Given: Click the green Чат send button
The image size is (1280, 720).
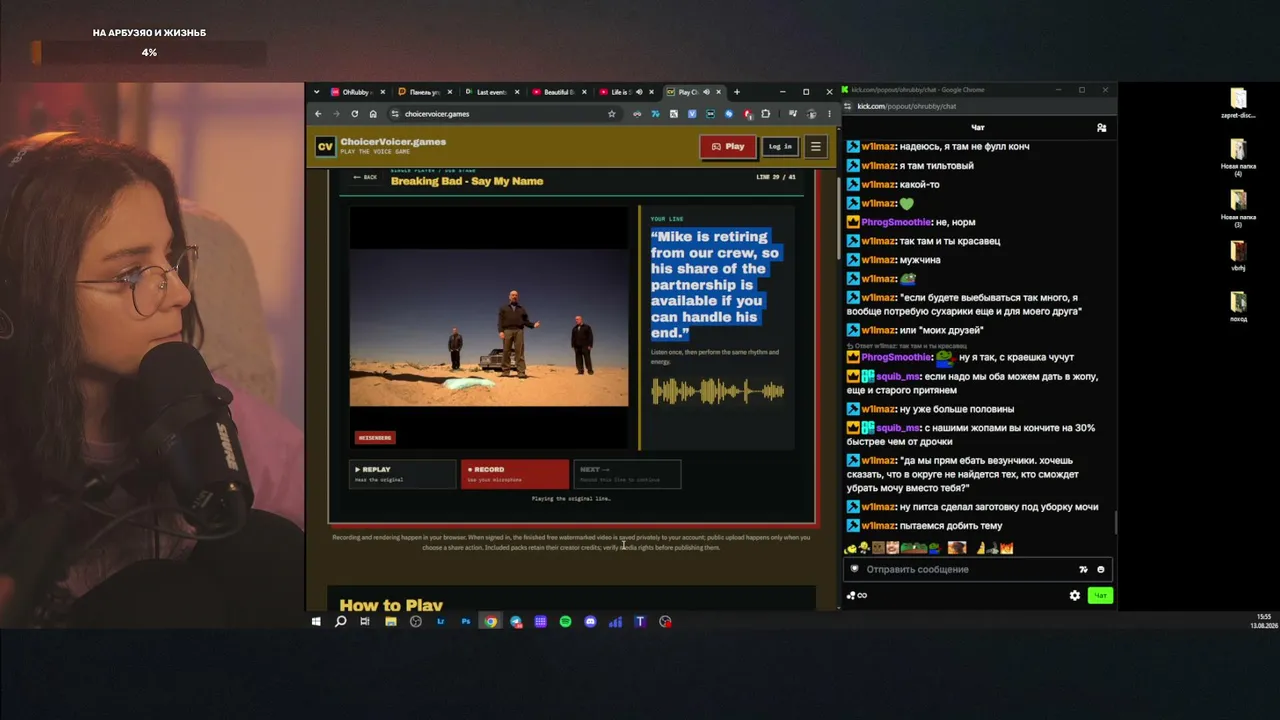Looking at the screenshot, I should (x=1100, y=595).
